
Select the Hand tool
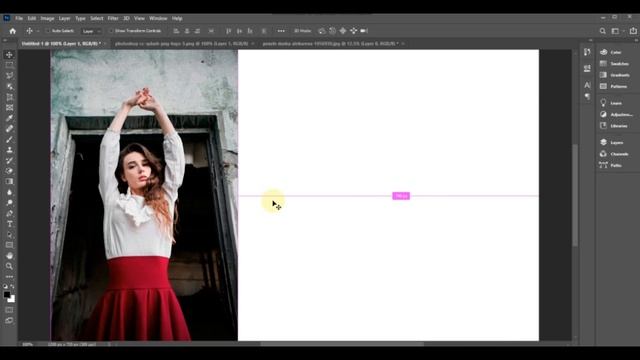click(x=9, y=256)
